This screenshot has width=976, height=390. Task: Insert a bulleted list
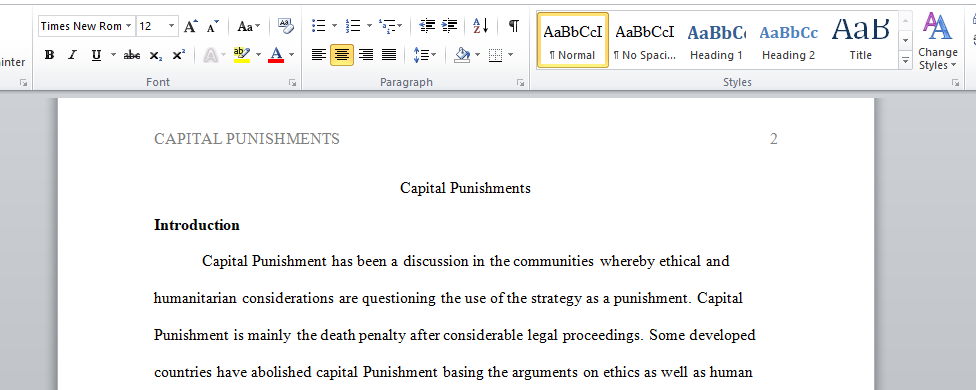[319, 26]
